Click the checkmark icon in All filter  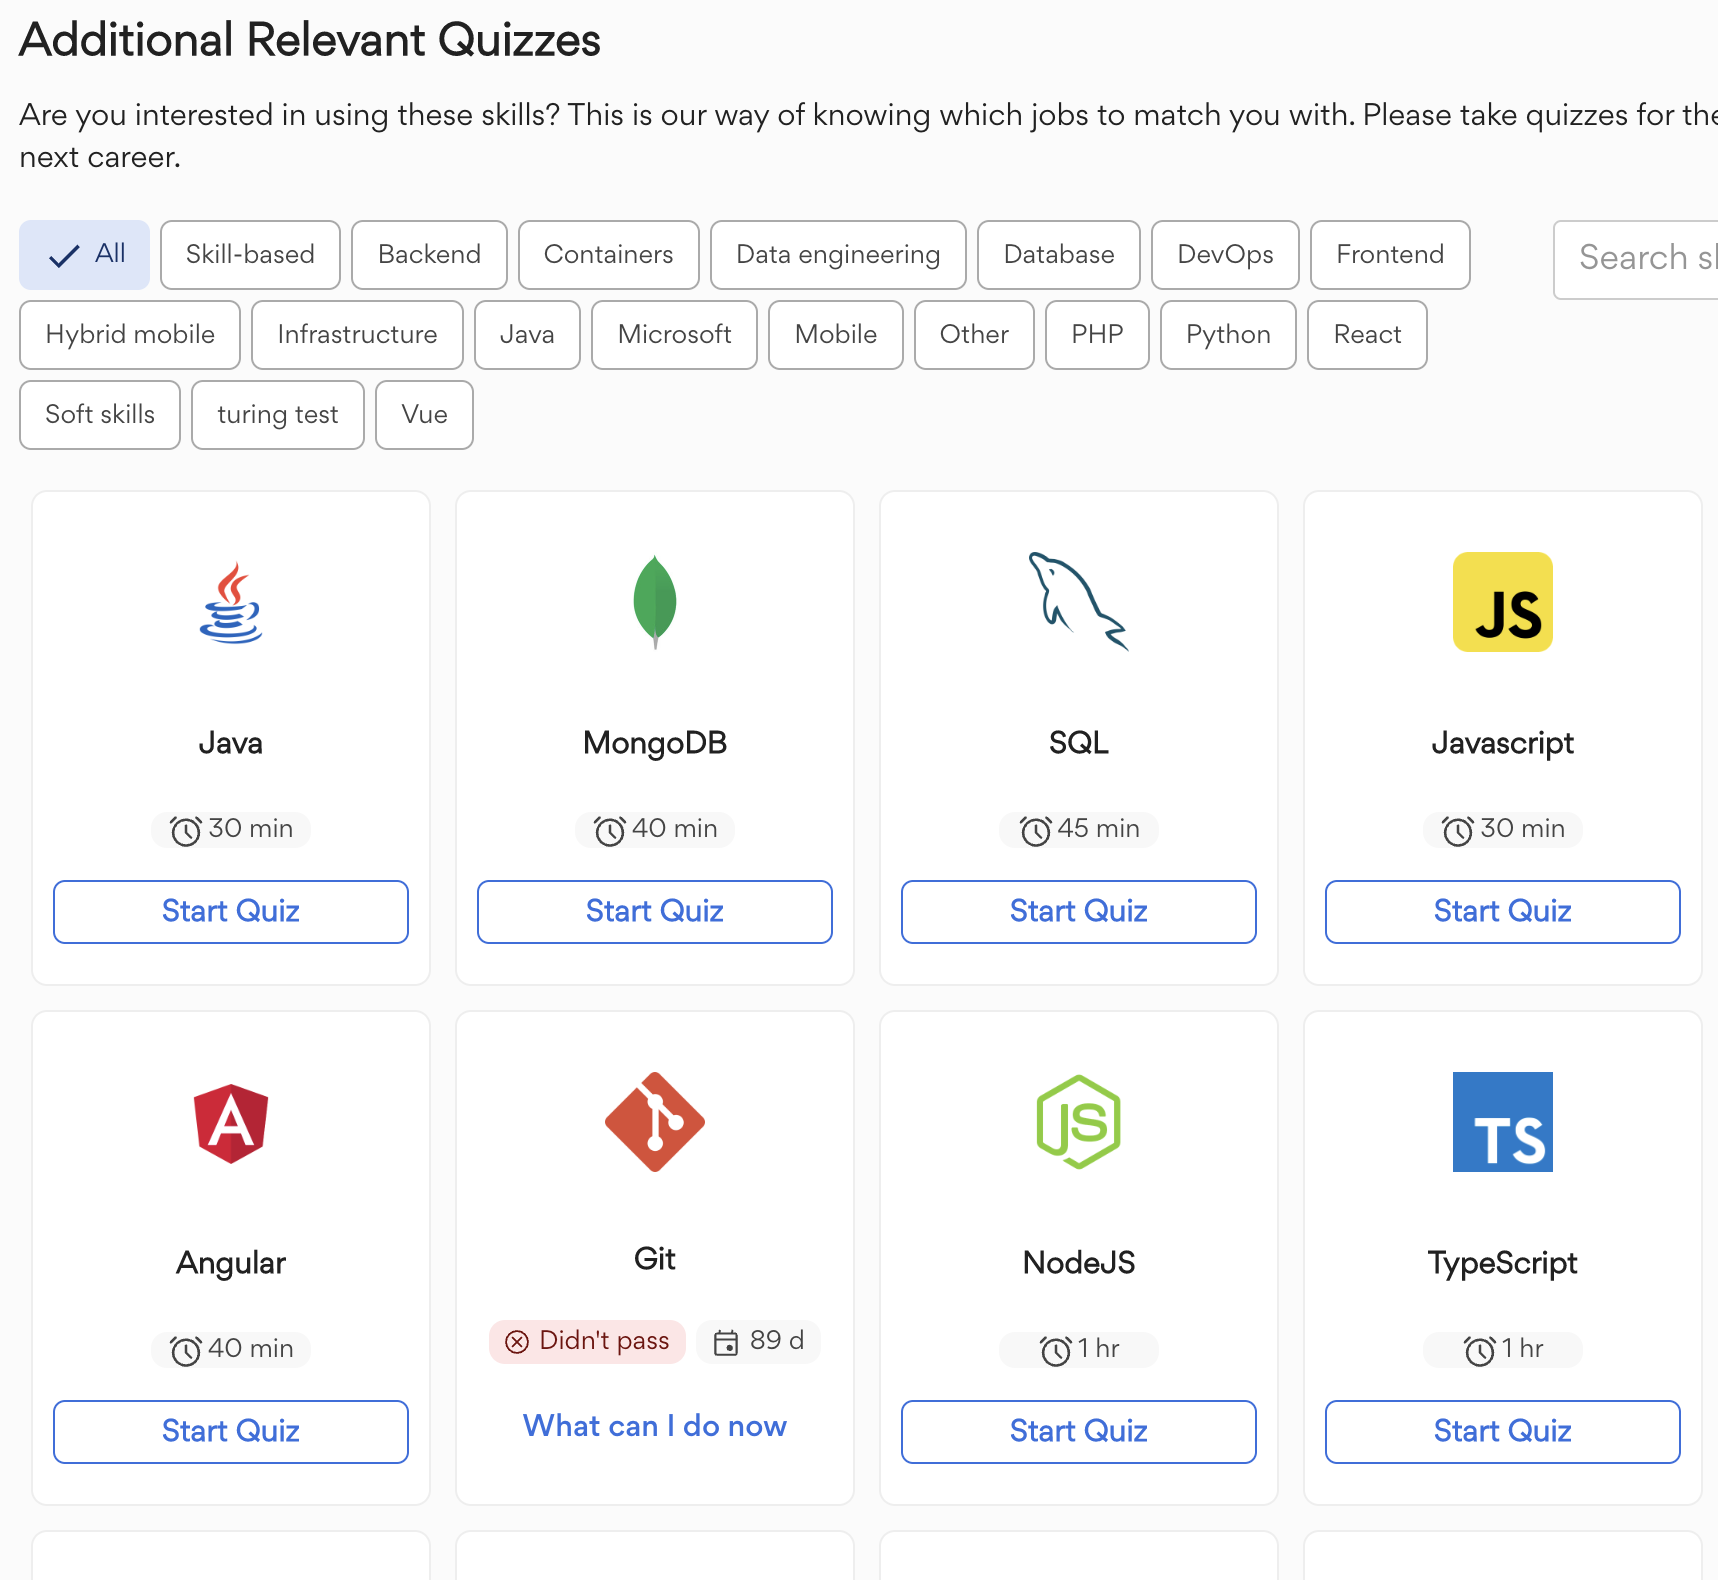click(x=64, y=256)
